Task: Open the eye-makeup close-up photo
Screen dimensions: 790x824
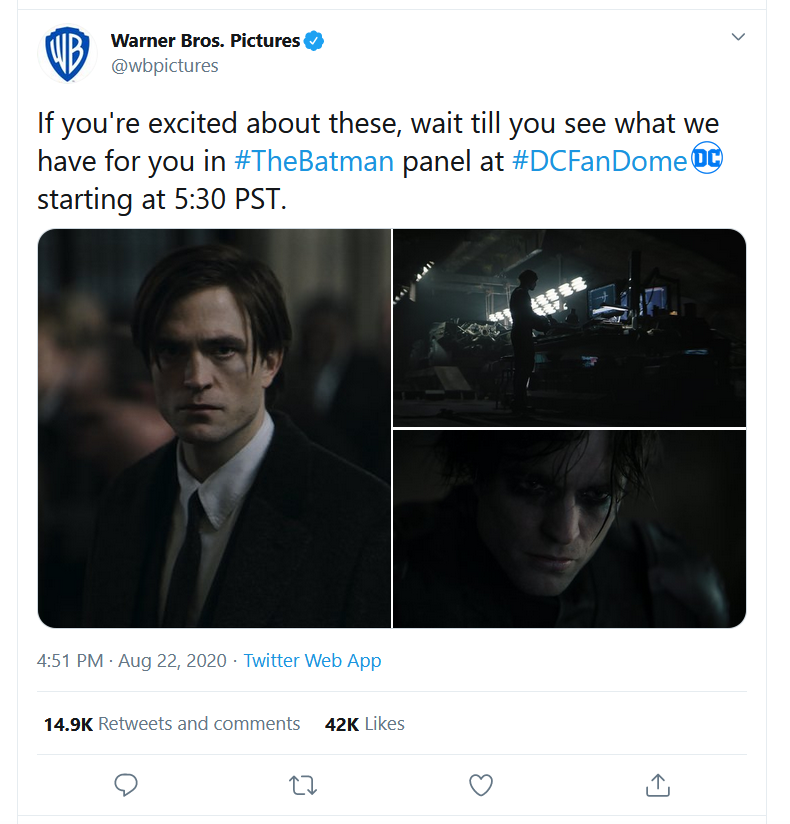Action: click(569, 529)
